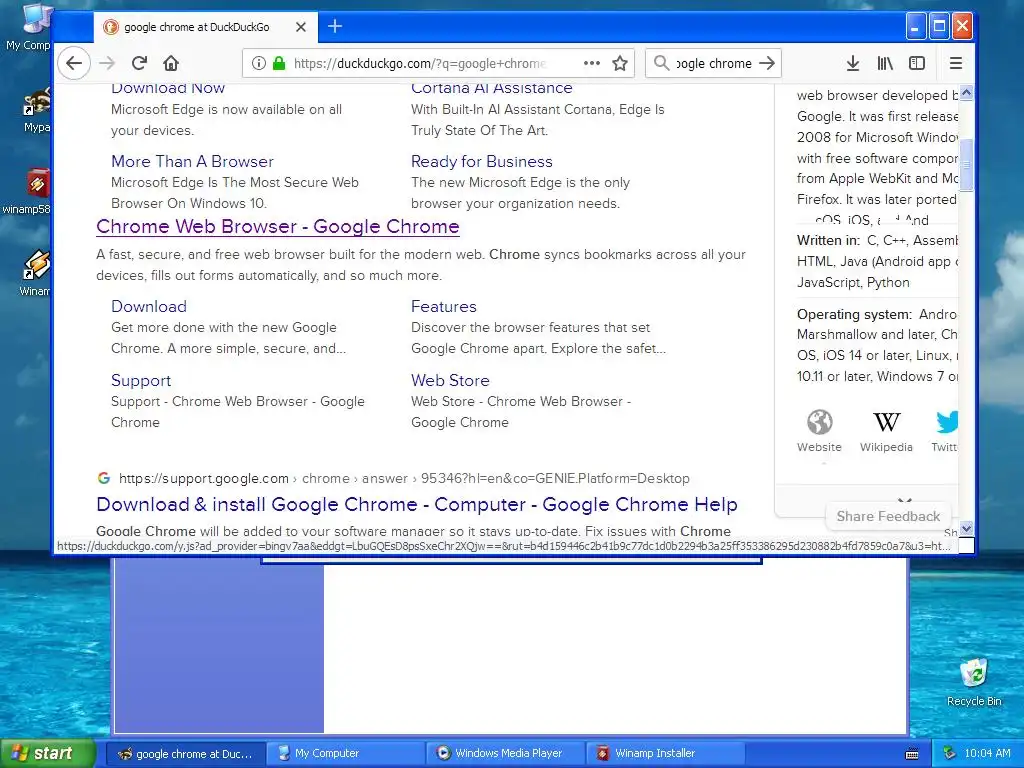Screen dimensions: 1024x768
Task: Open the Support sublink
Action: tap(141, 381)
